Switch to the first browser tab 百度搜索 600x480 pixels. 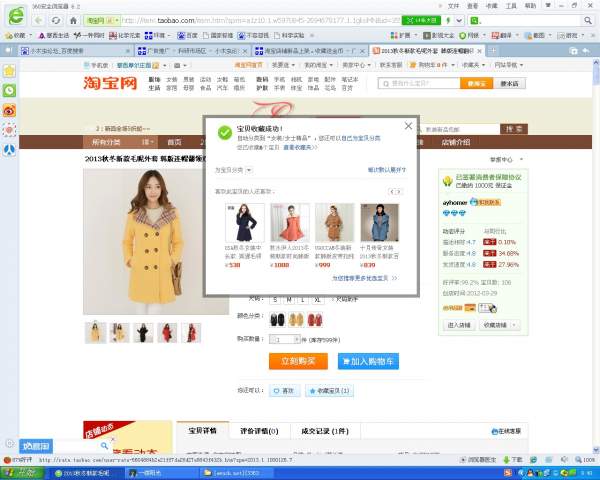[76, 51]
